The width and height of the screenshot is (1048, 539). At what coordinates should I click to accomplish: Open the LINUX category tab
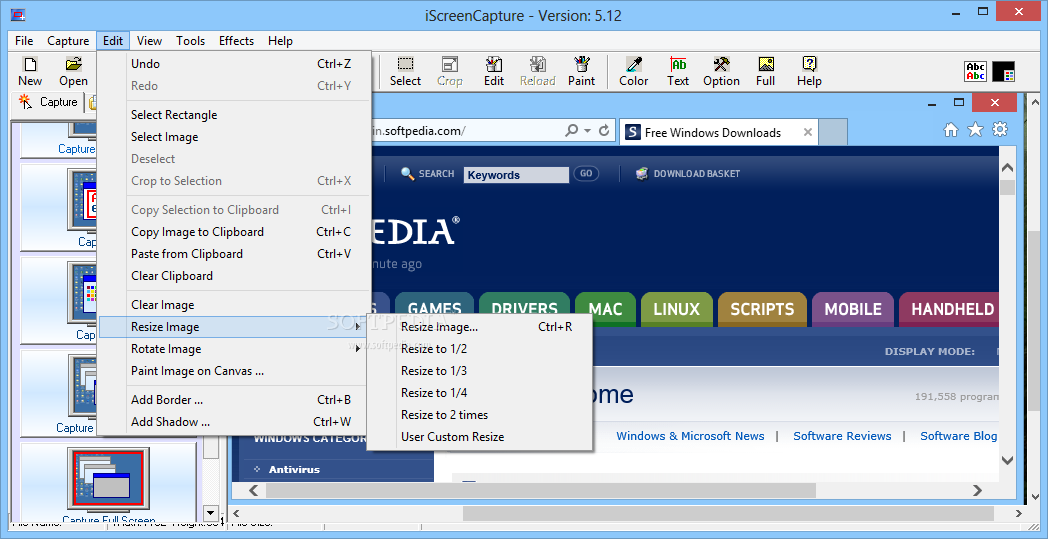click(676, 310)
